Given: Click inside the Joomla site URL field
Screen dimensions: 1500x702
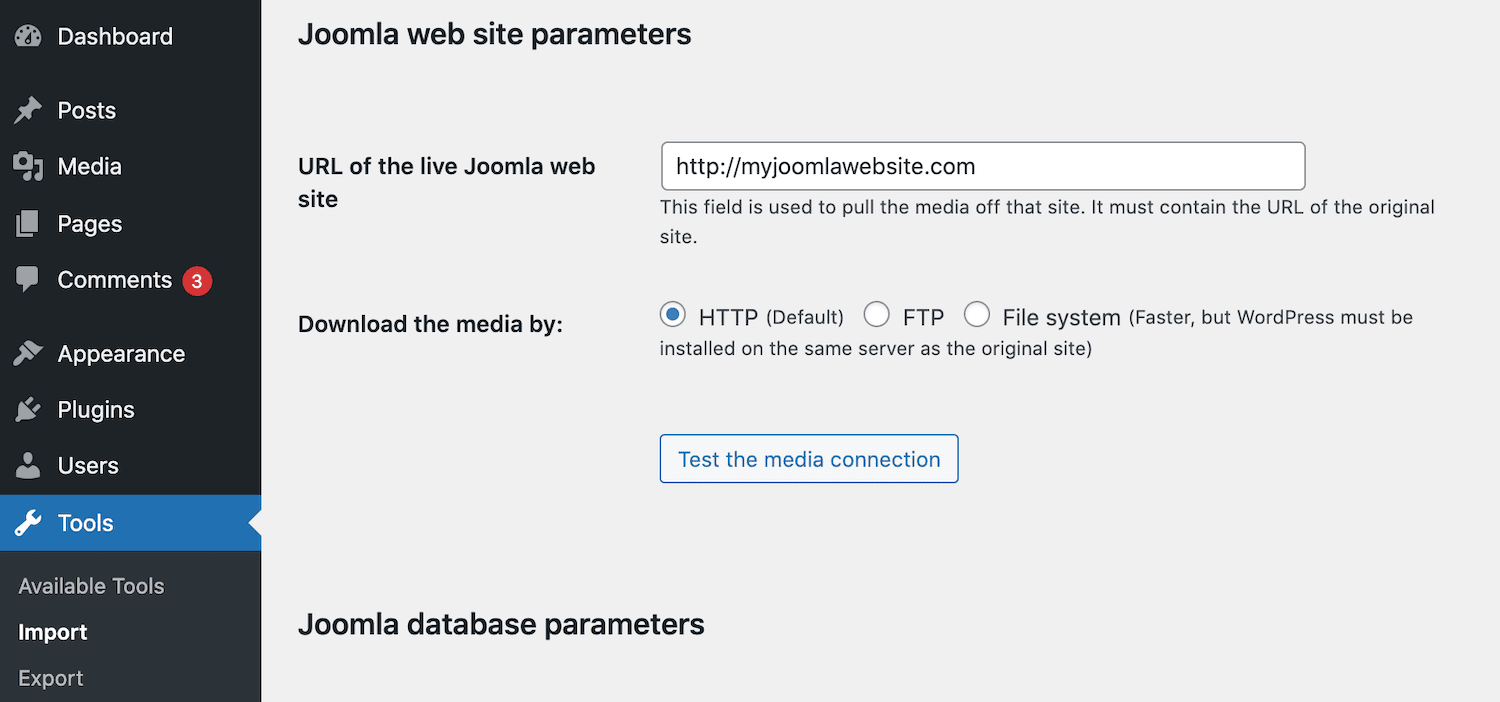Looking at the screenshot, I should point(982,166).
